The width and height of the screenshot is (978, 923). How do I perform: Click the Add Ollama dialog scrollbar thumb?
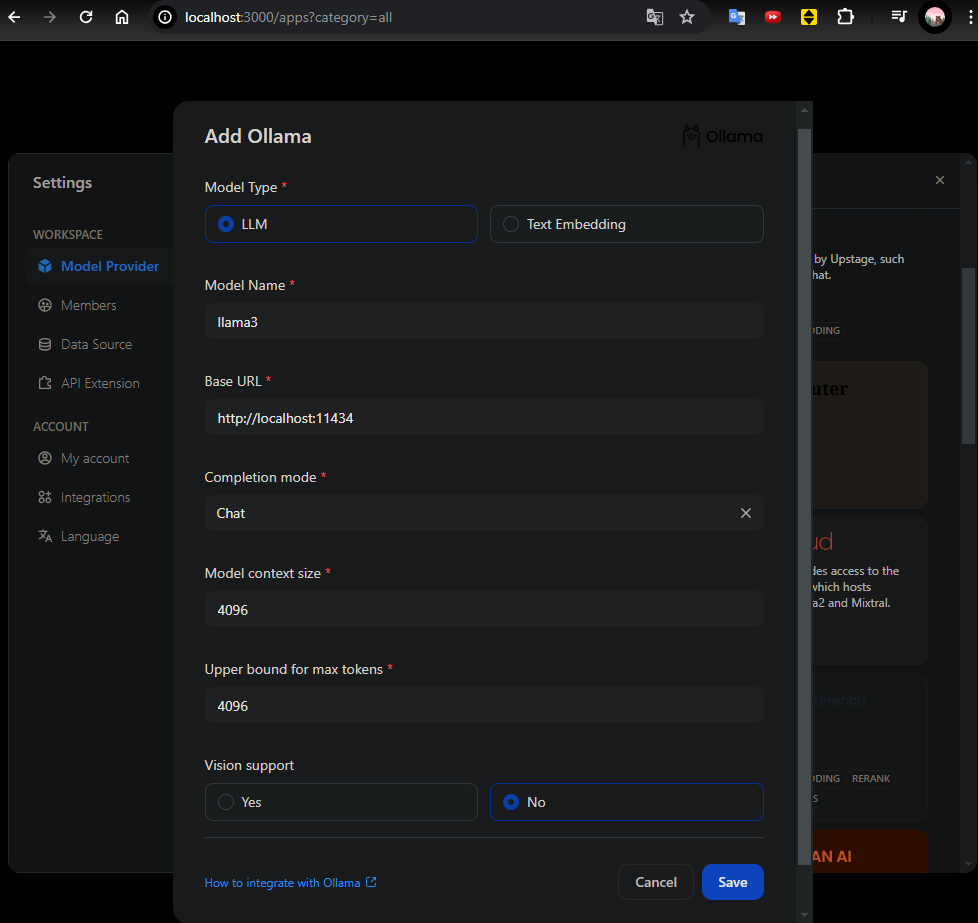coord(804,497)
